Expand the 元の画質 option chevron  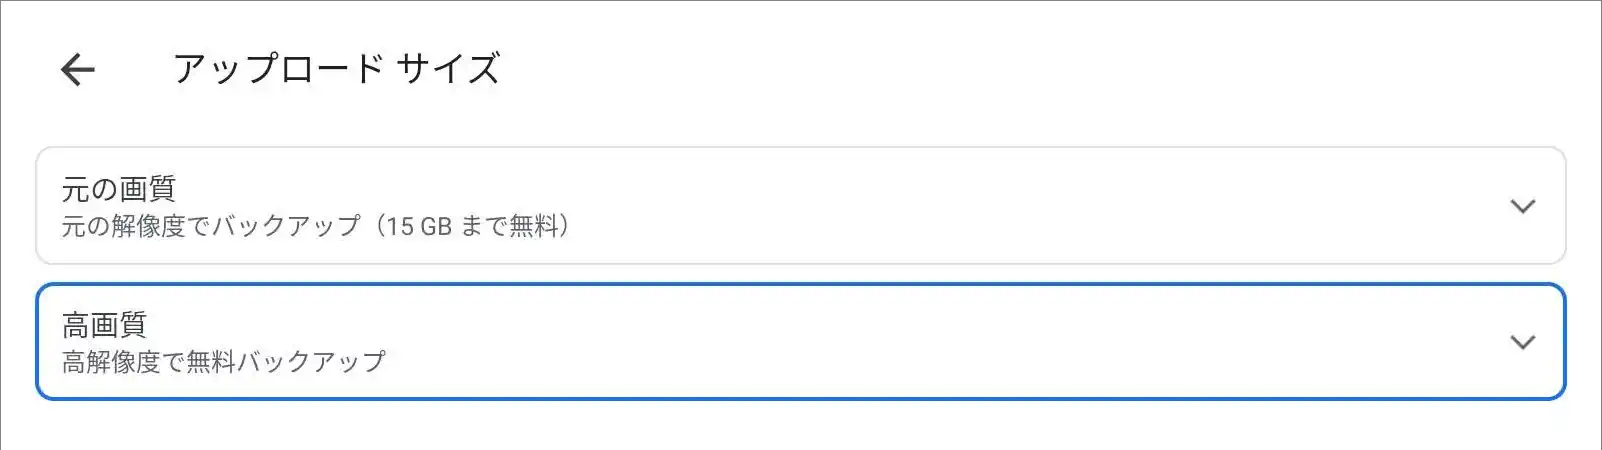pos(1522,206)
